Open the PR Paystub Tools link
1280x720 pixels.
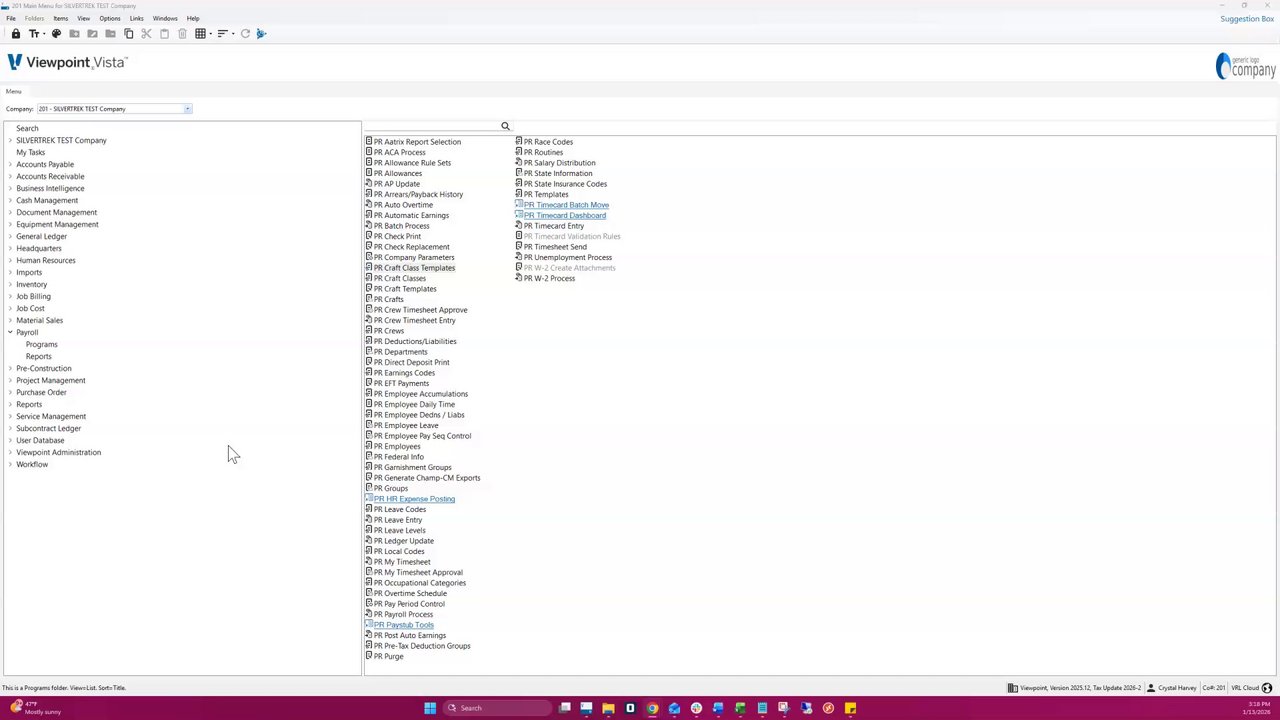(x=404, y=625)
